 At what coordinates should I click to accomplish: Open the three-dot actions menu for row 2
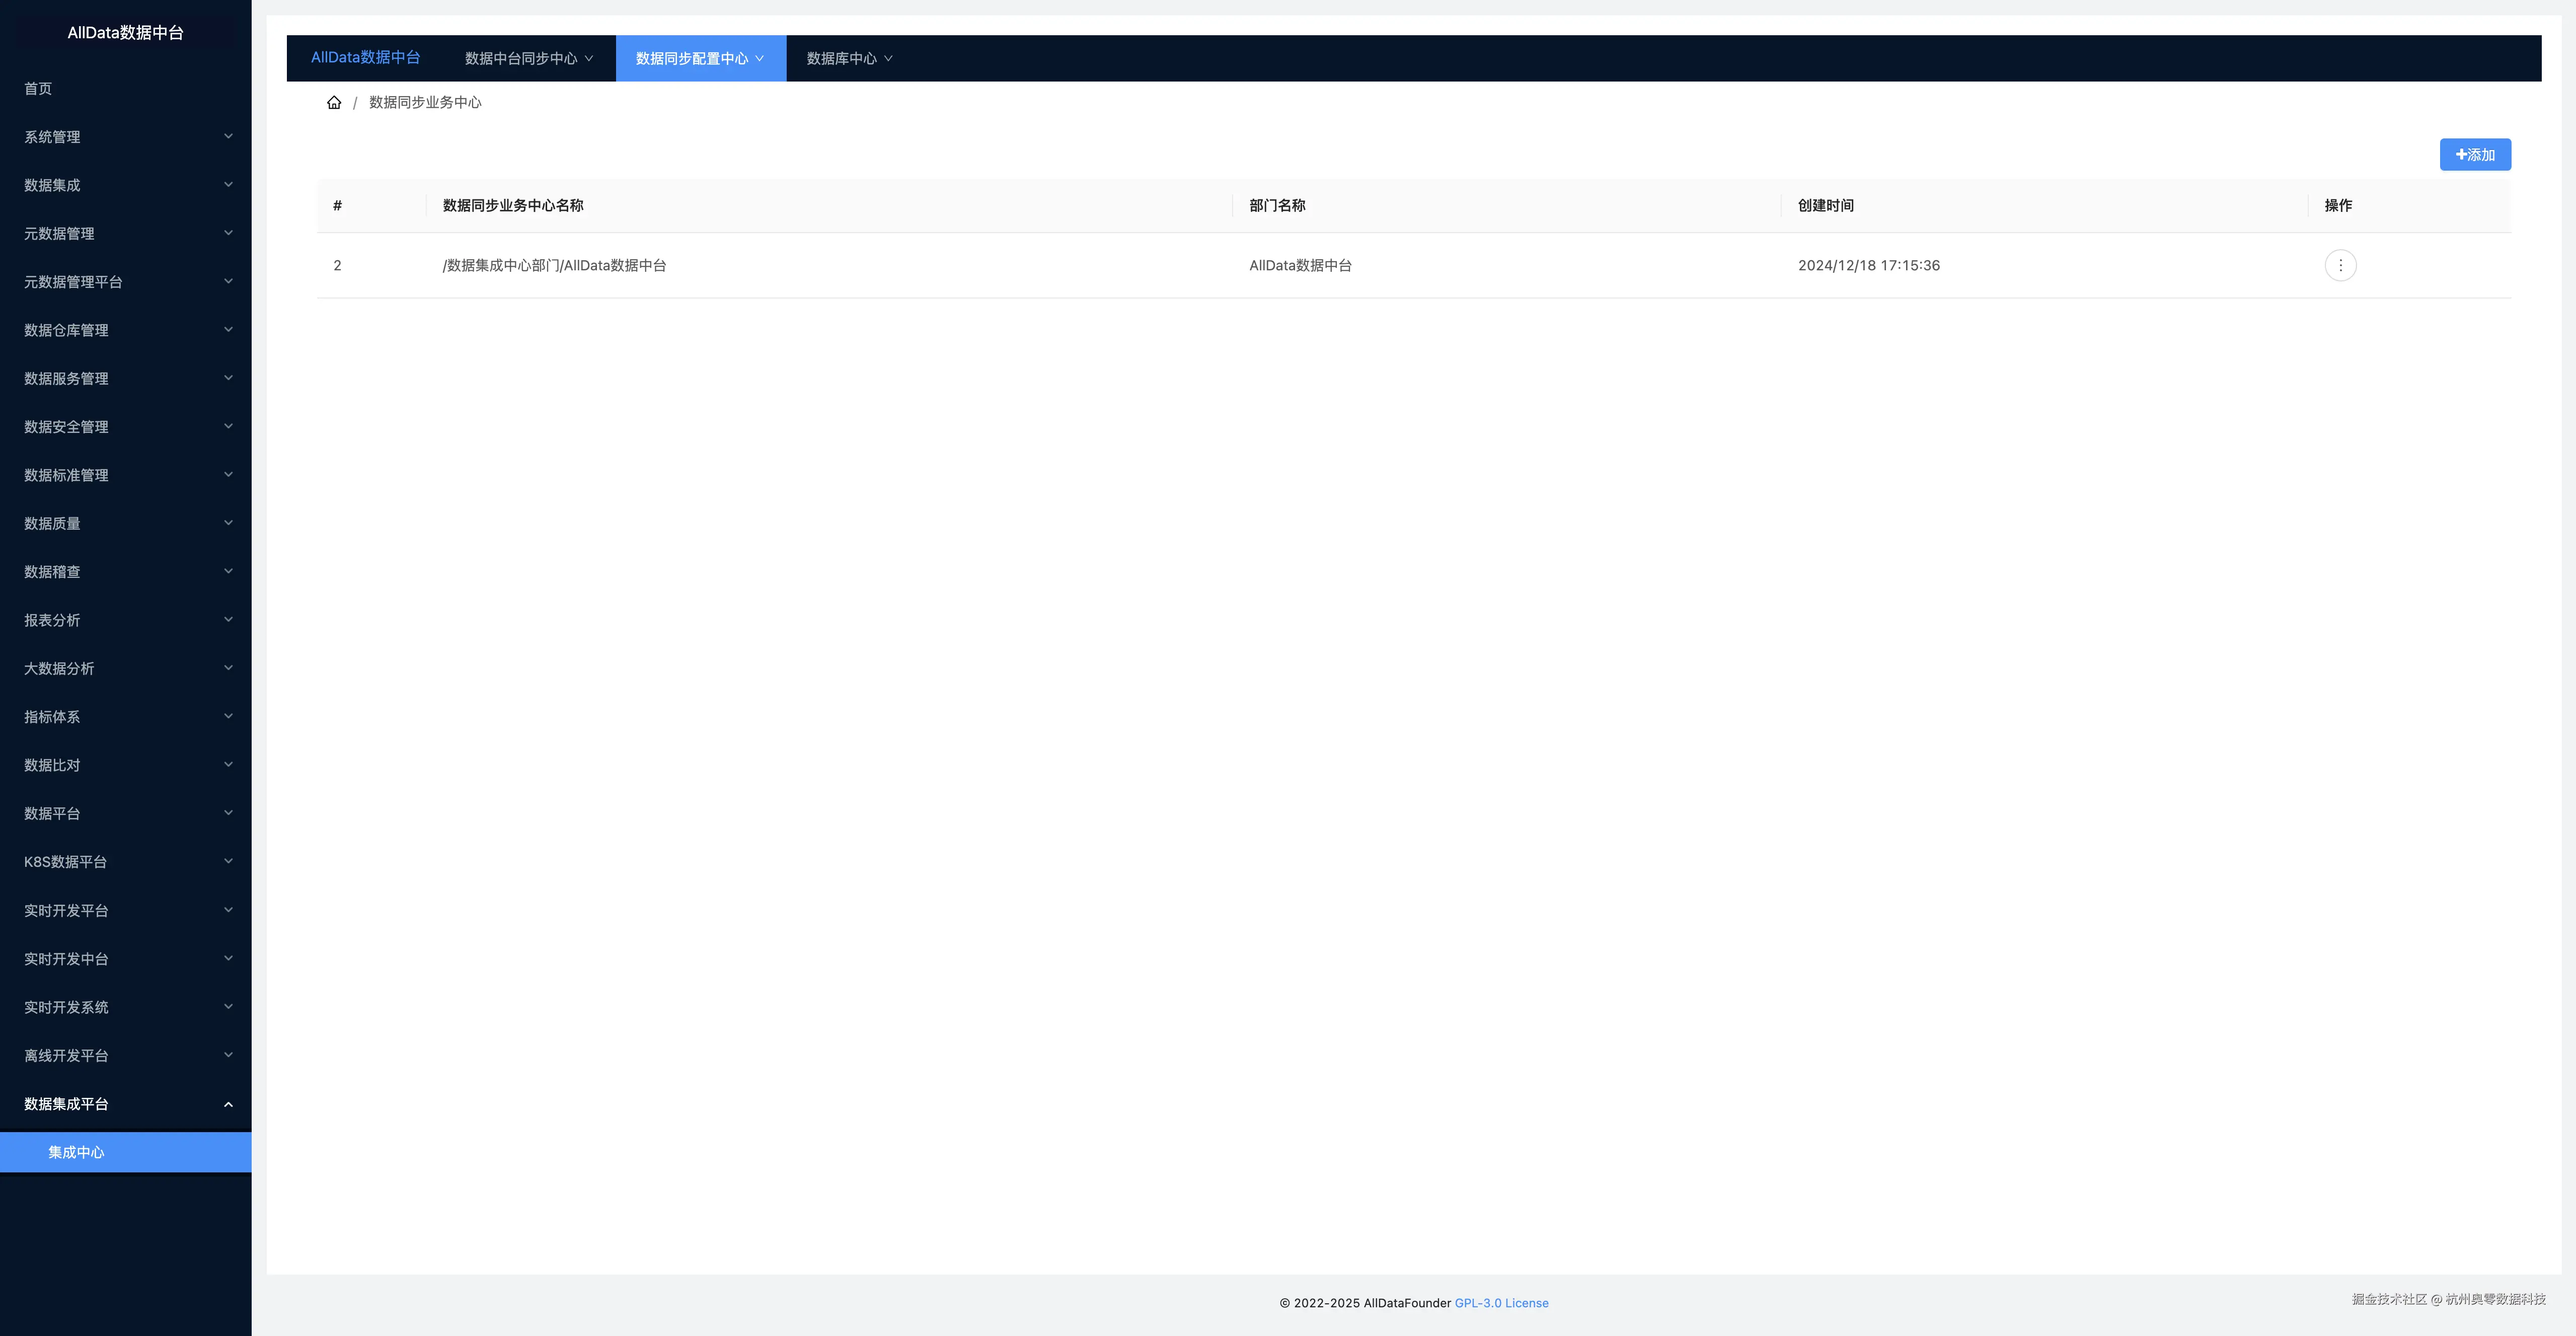(2340, 265)
